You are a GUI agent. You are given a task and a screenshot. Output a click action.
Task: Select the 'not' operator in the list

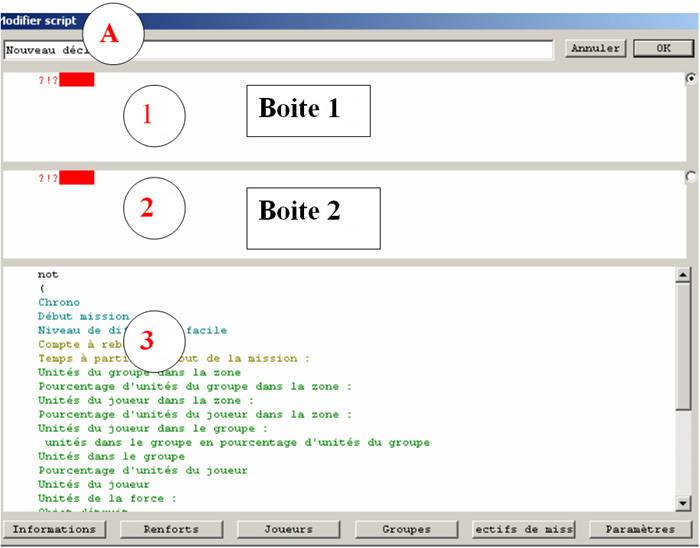point(48,274)
